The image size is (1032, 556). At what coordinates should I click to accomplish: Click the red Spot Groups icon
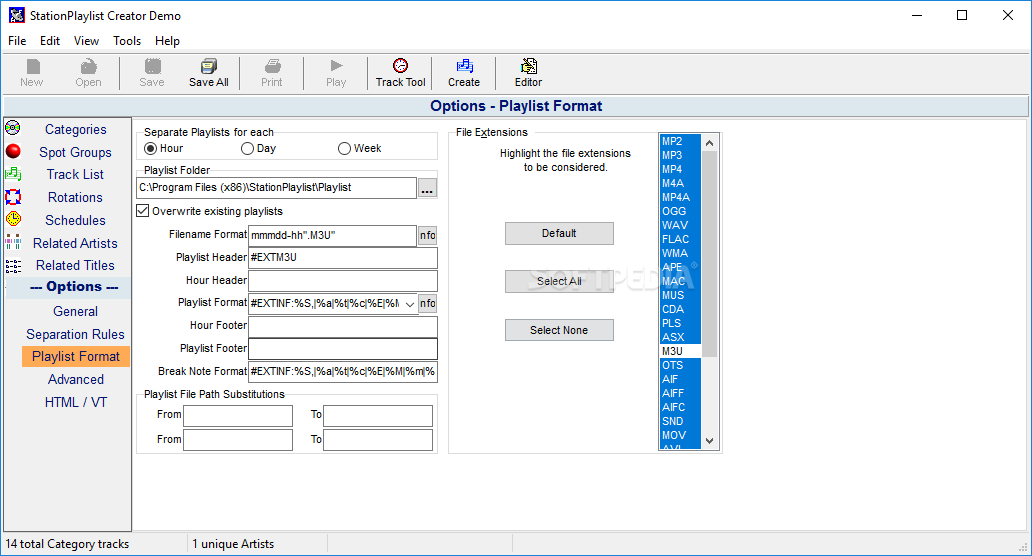pyautogui.click(x=13, y=151)
